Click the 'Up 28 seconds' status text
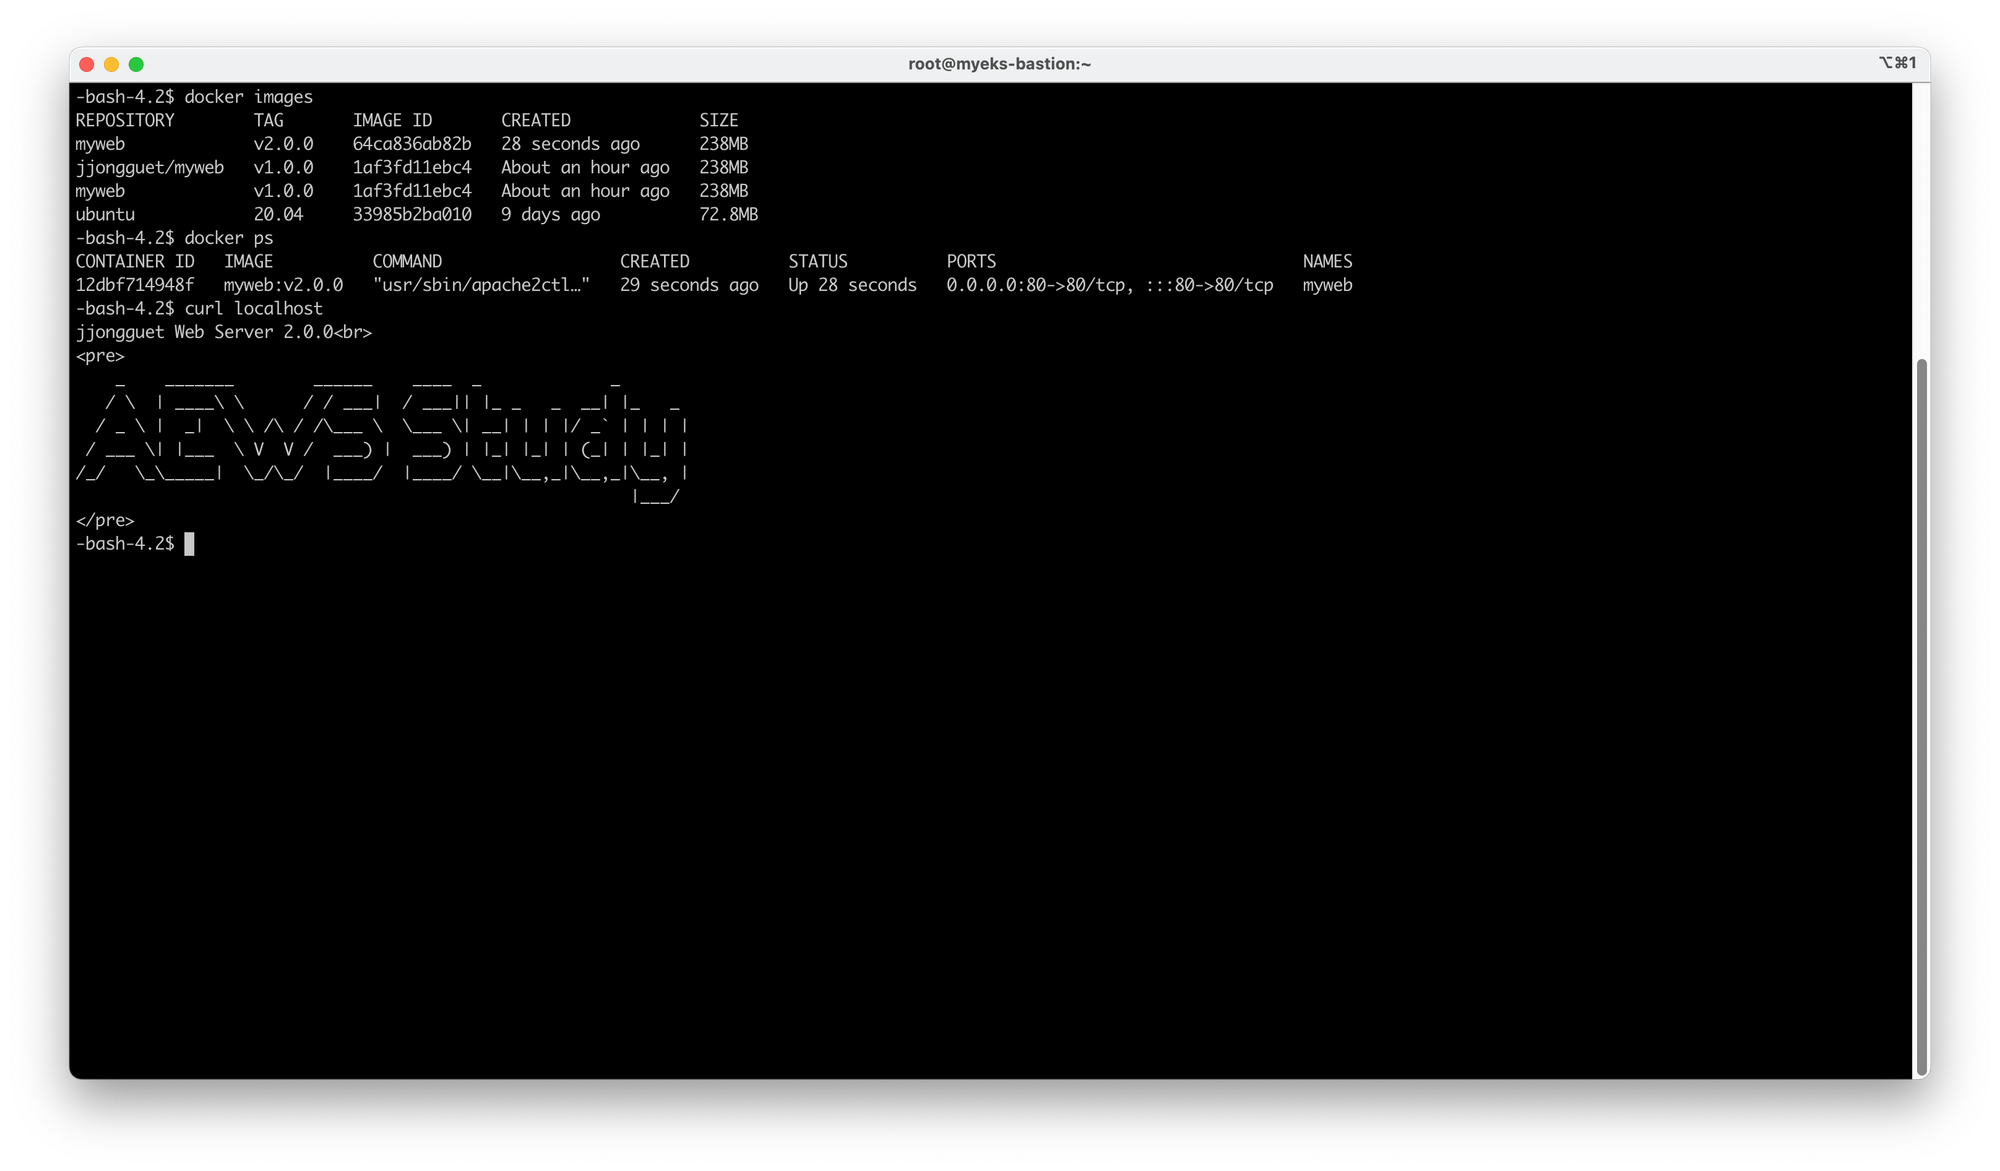 pos(851,285)
